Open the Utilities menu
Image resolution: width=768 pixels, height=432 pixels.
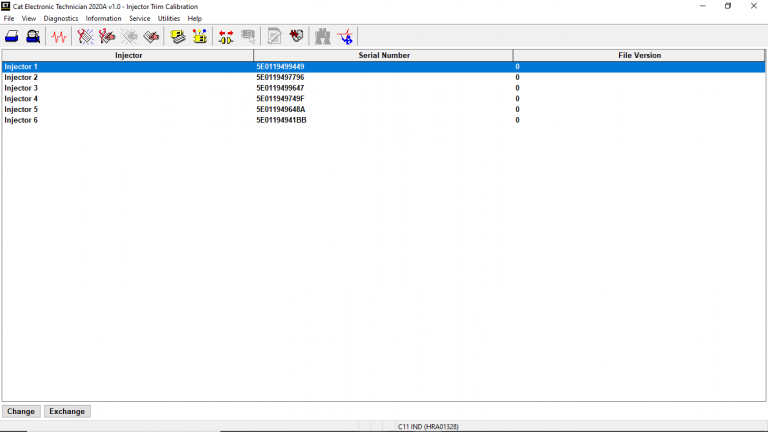(168, 18)
